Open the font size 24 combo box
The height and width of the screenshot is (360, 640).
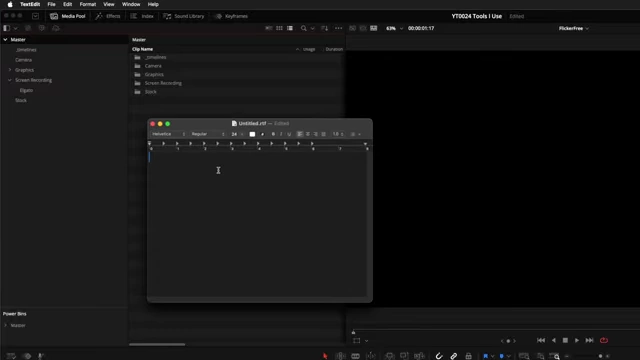click(237, 134)
